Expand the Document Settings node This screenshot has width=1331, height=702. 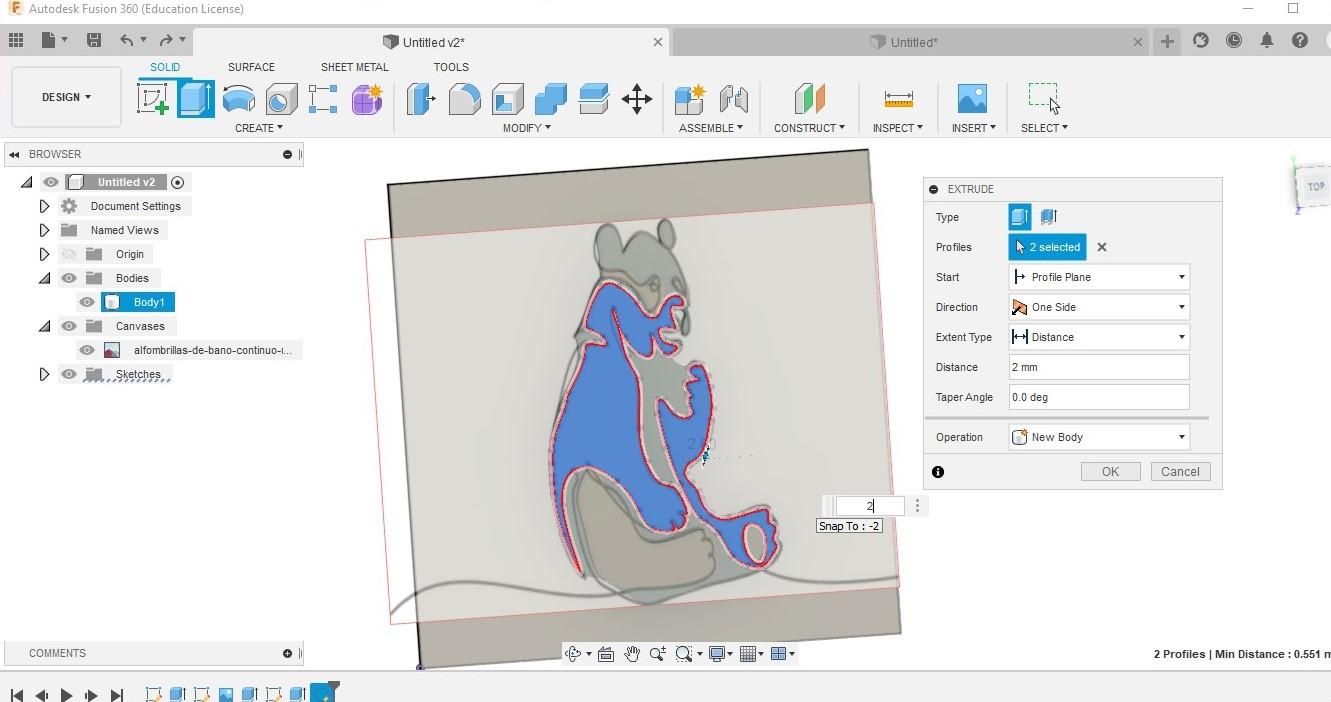click(44, 206)
